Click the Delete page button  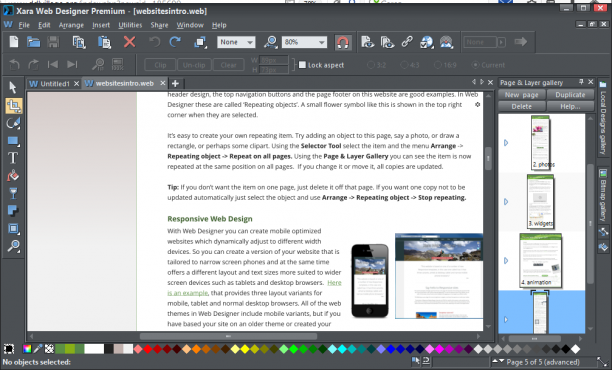tap(521, 106)
